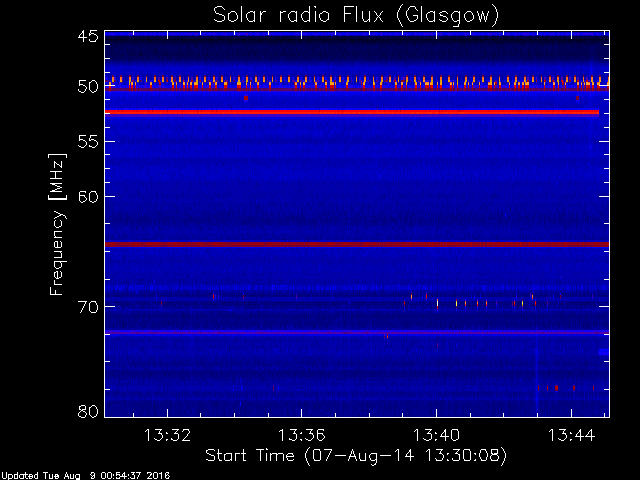This screenshot has width=640, height=480.
Task: Click the 70 frequency tick label
Action: pos(88,307)
